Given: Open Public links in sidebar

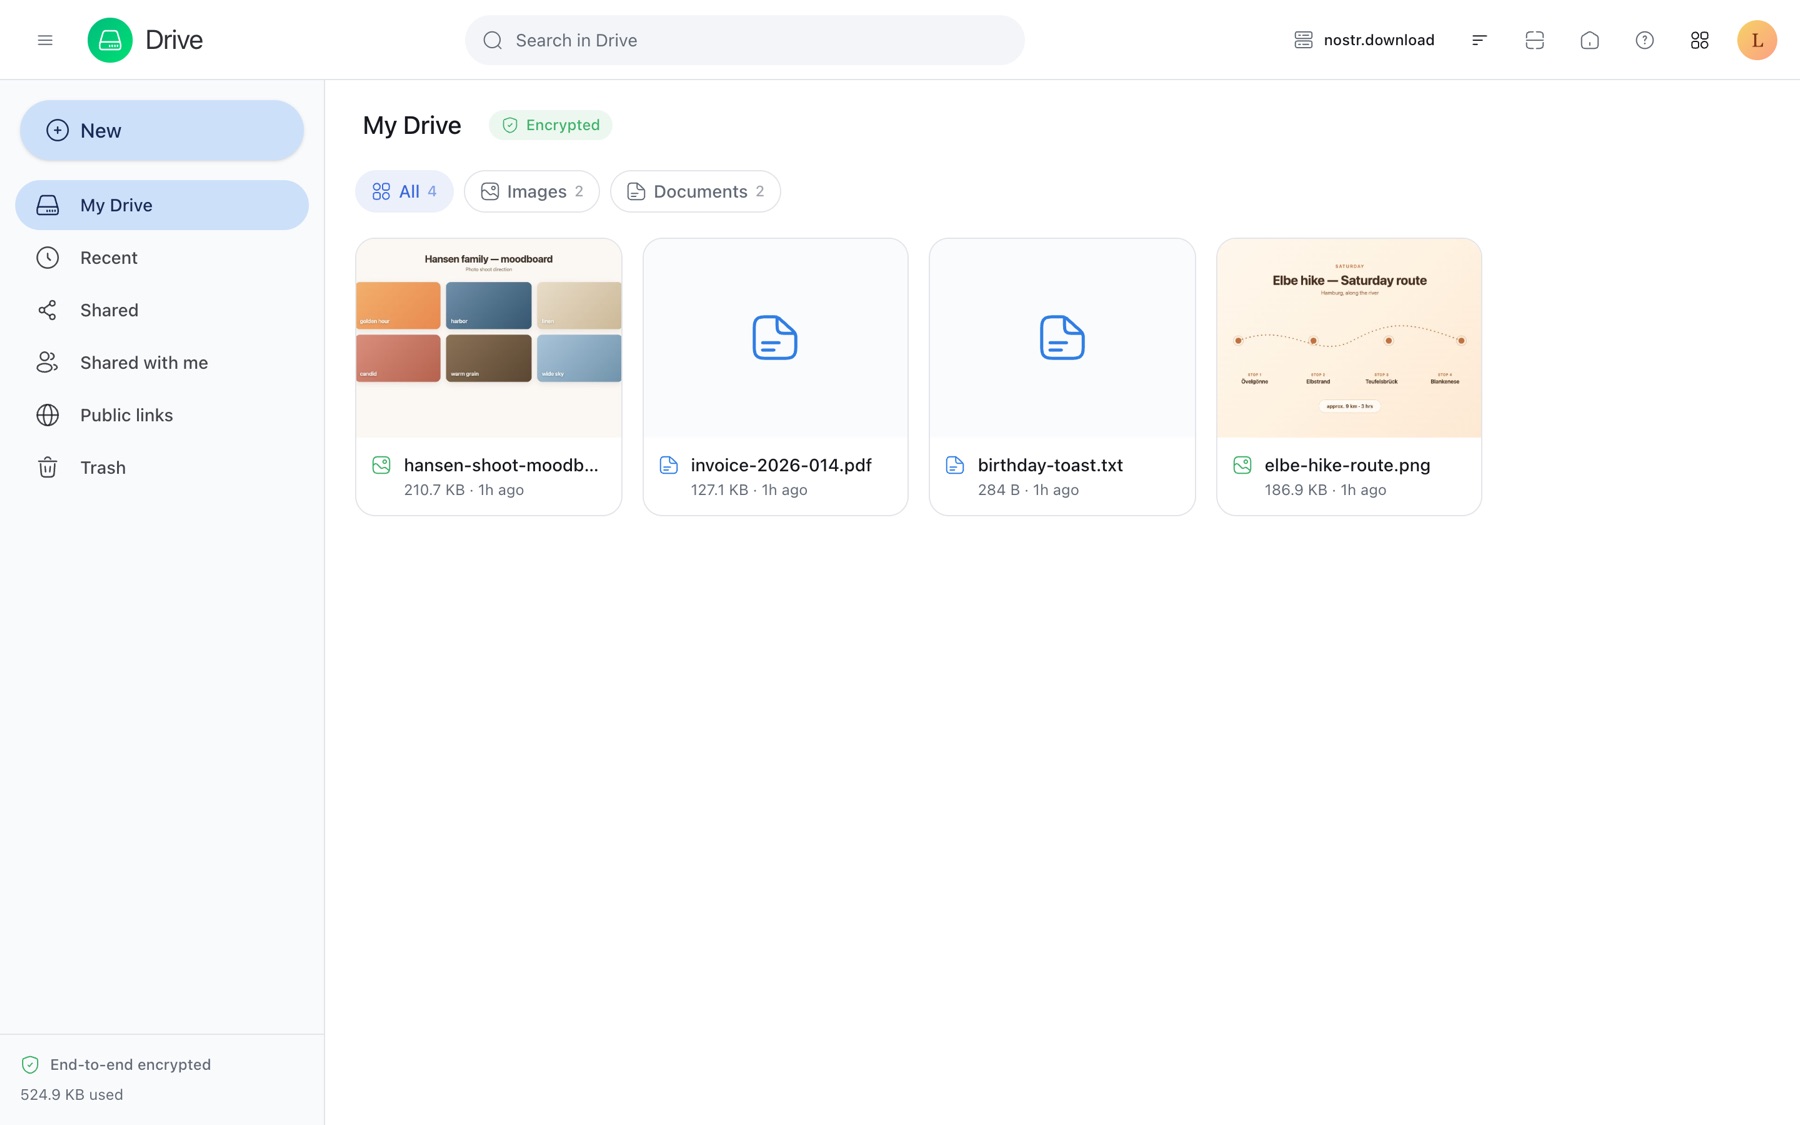Looking at the screenshot, I should point(162,415).
